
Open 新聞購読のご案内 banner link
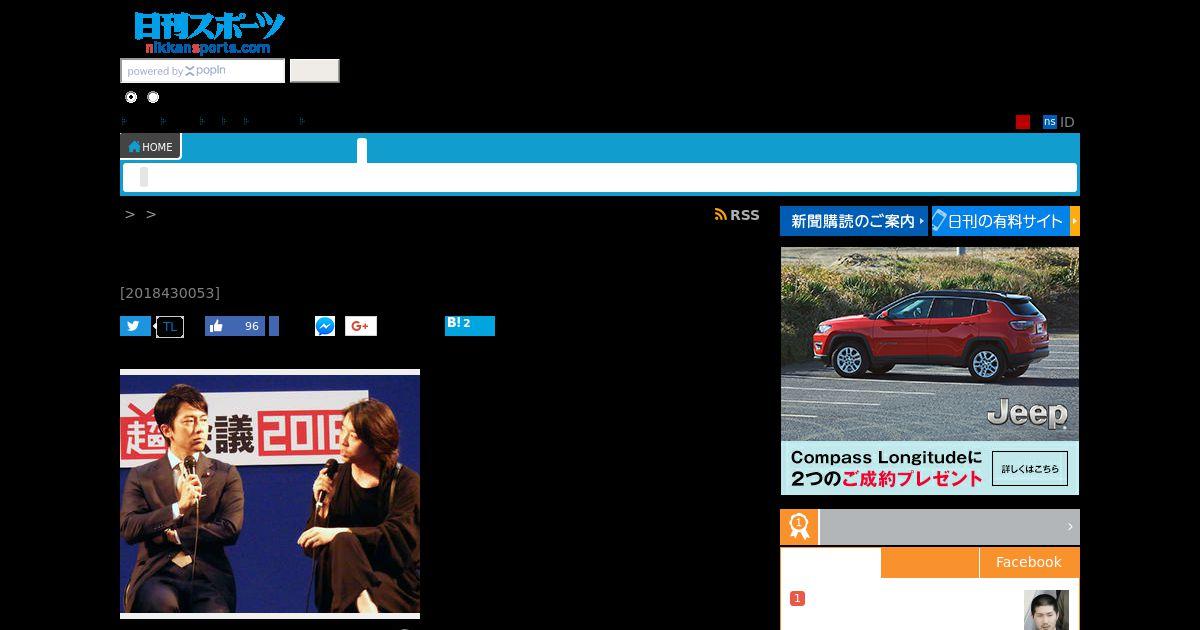click(854, 221)
